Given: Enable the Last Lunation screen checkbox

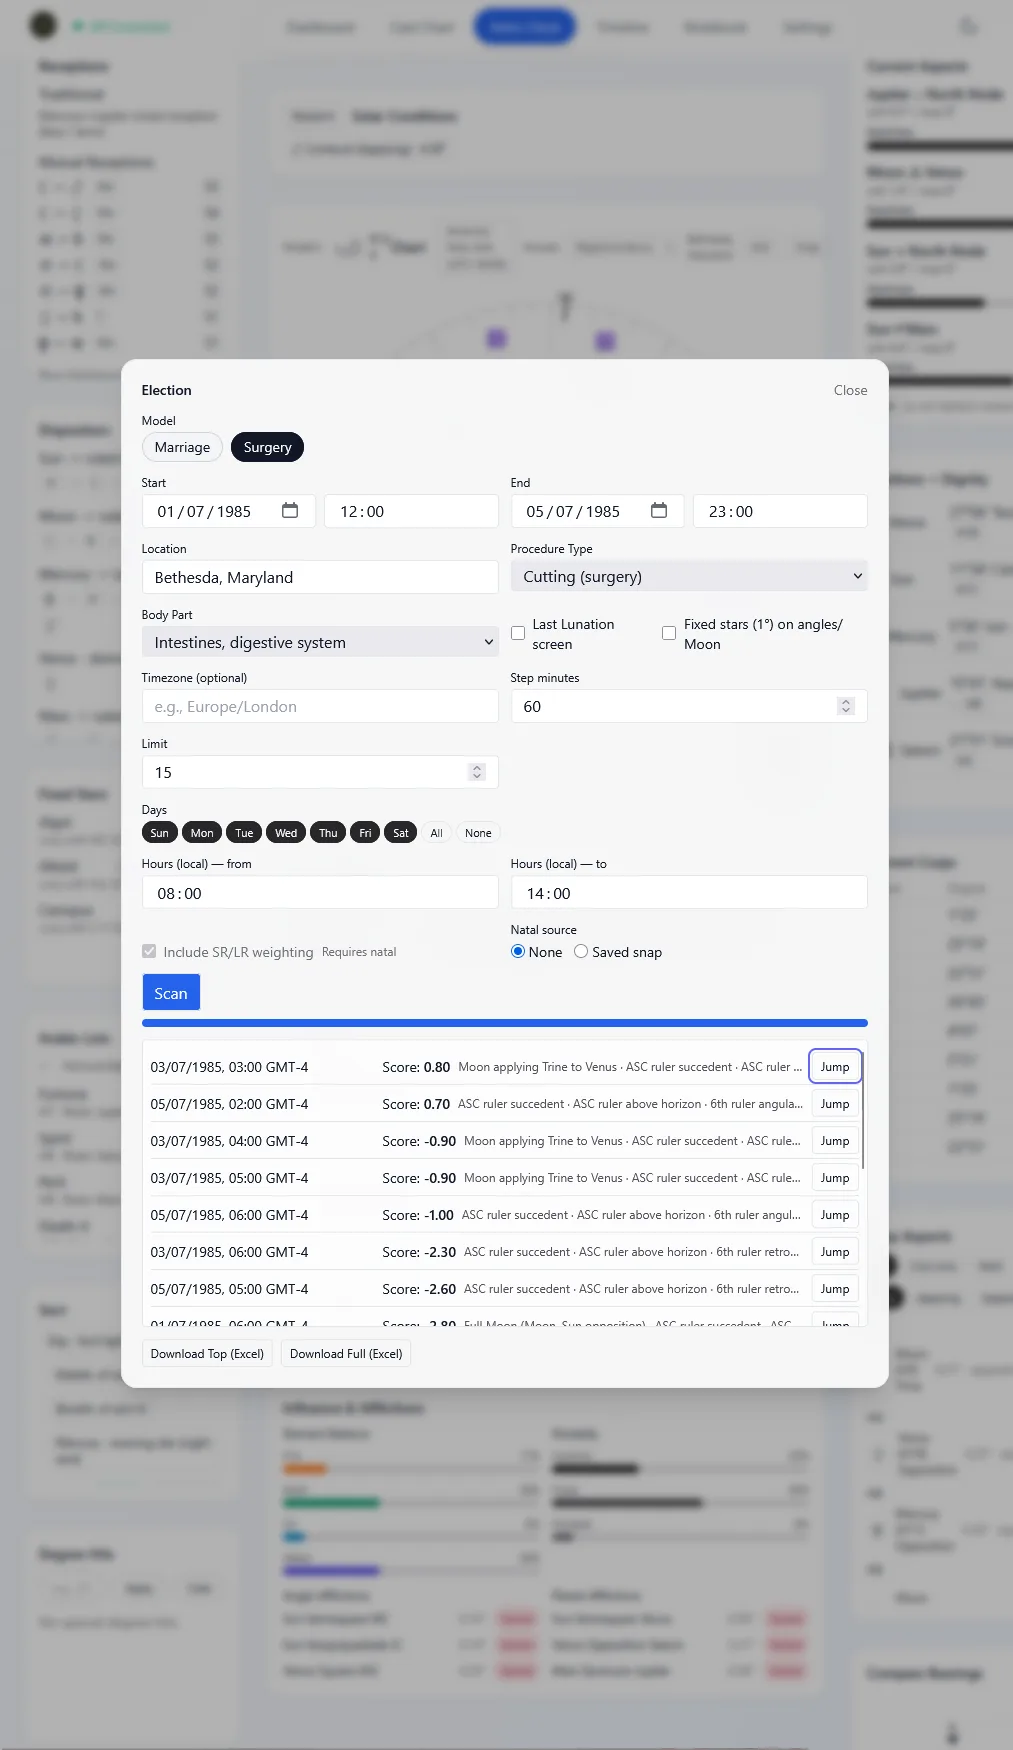Looking at the screenshot, I should coord(518,633).
